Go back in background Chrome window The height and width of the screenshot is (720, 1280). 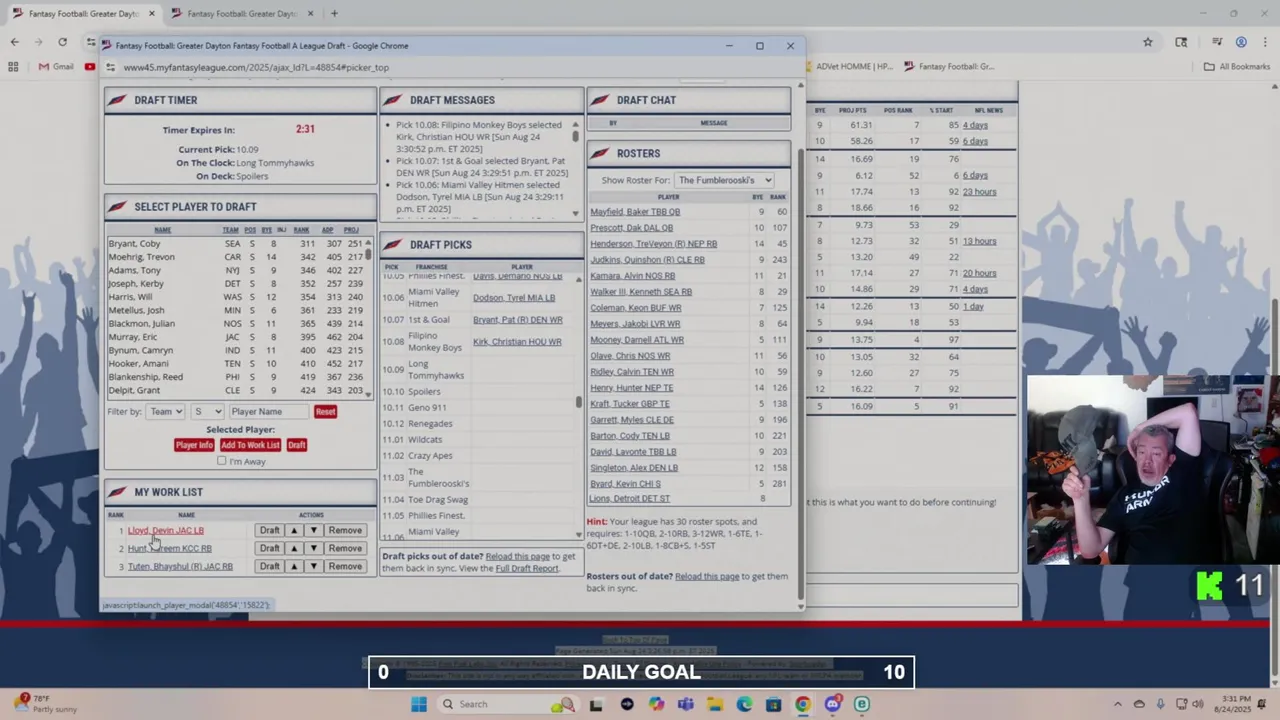[x=14, y=42]
